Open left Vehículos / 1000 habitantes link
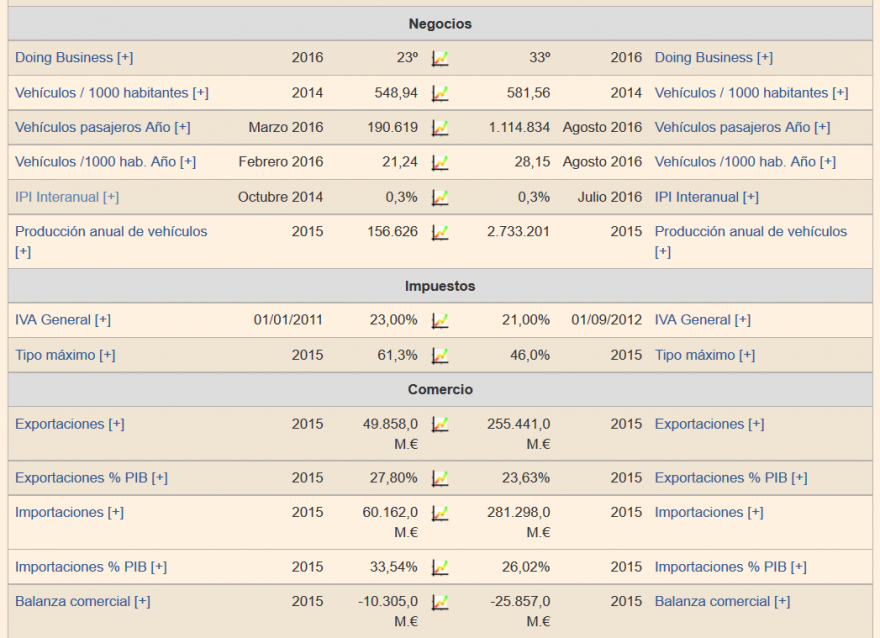This screenshot has height=638, width=880. pyautogui.click(x=112, y=93)
